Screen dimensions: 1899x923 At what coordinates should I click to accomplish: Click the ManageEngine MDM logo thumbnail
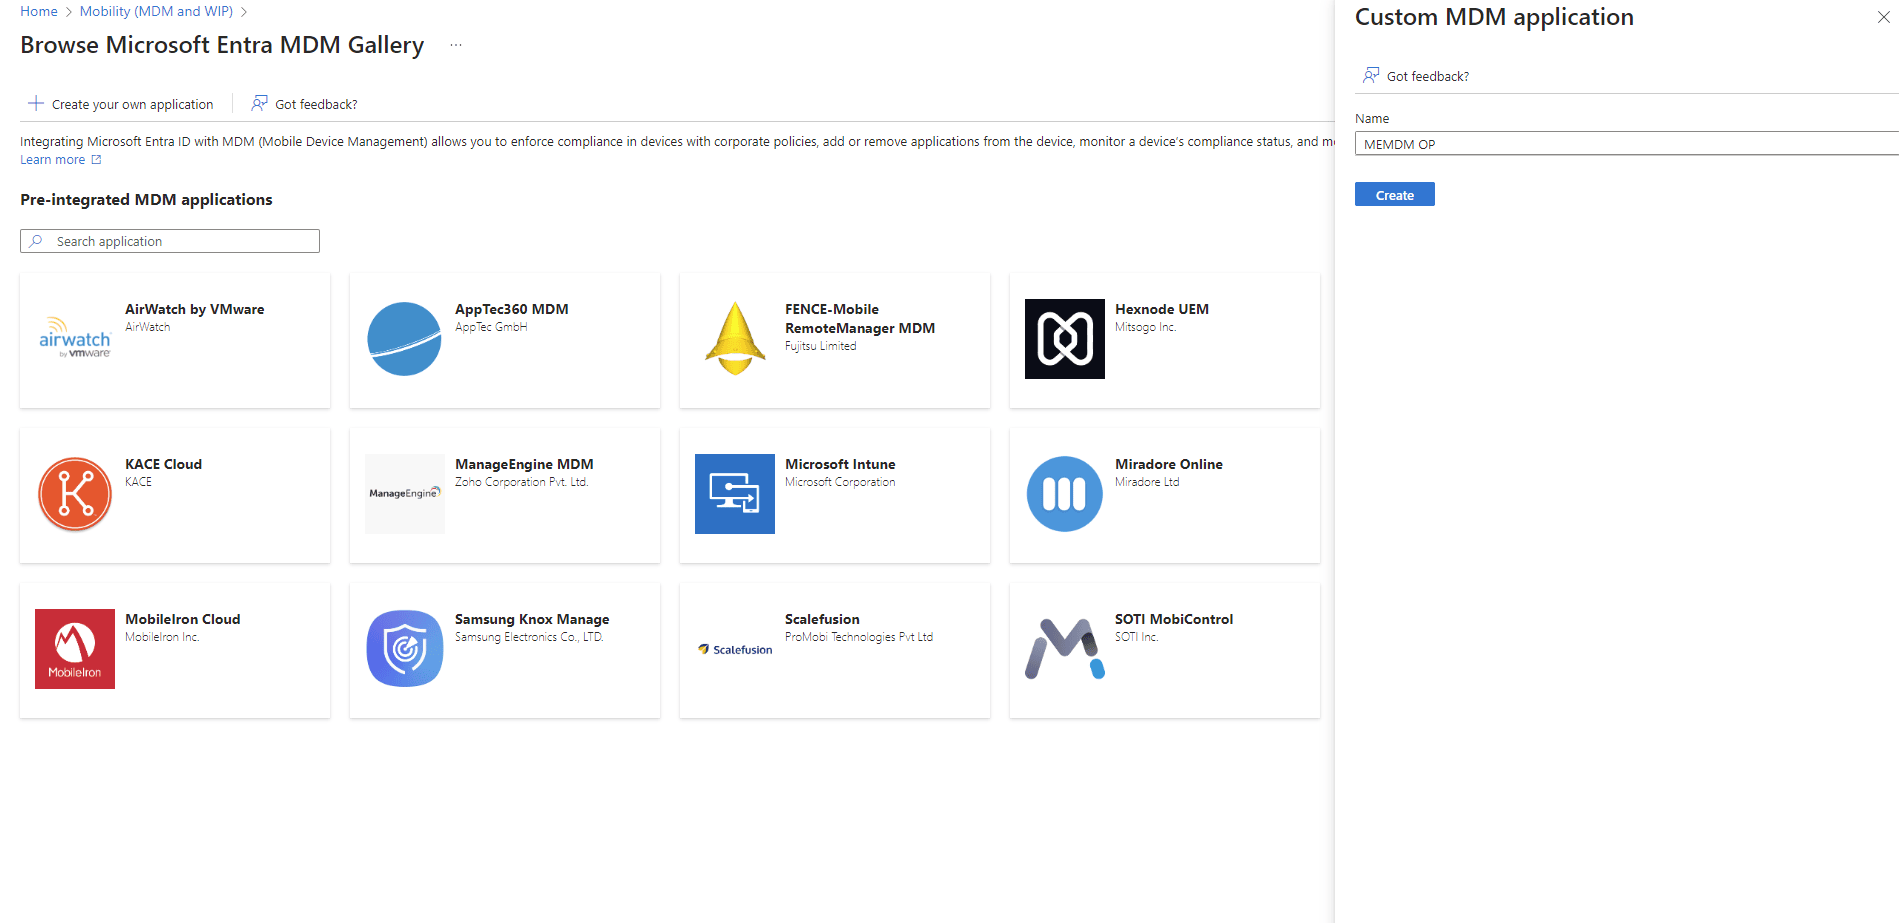coord(404,494)
